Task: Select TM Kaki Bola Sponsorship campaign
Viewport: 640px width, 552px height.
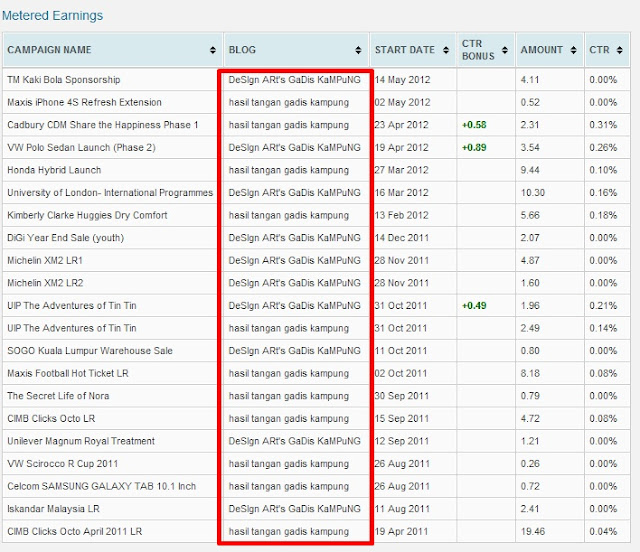Action: pyautogui.click(x=64, y=80)
